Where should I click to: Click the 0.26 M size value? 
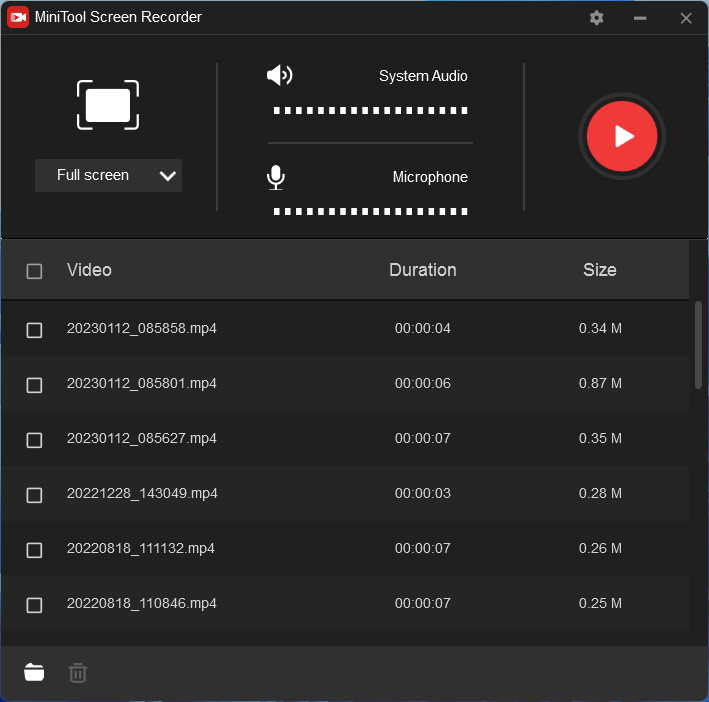pyautogui.click(x=600, y=548)
